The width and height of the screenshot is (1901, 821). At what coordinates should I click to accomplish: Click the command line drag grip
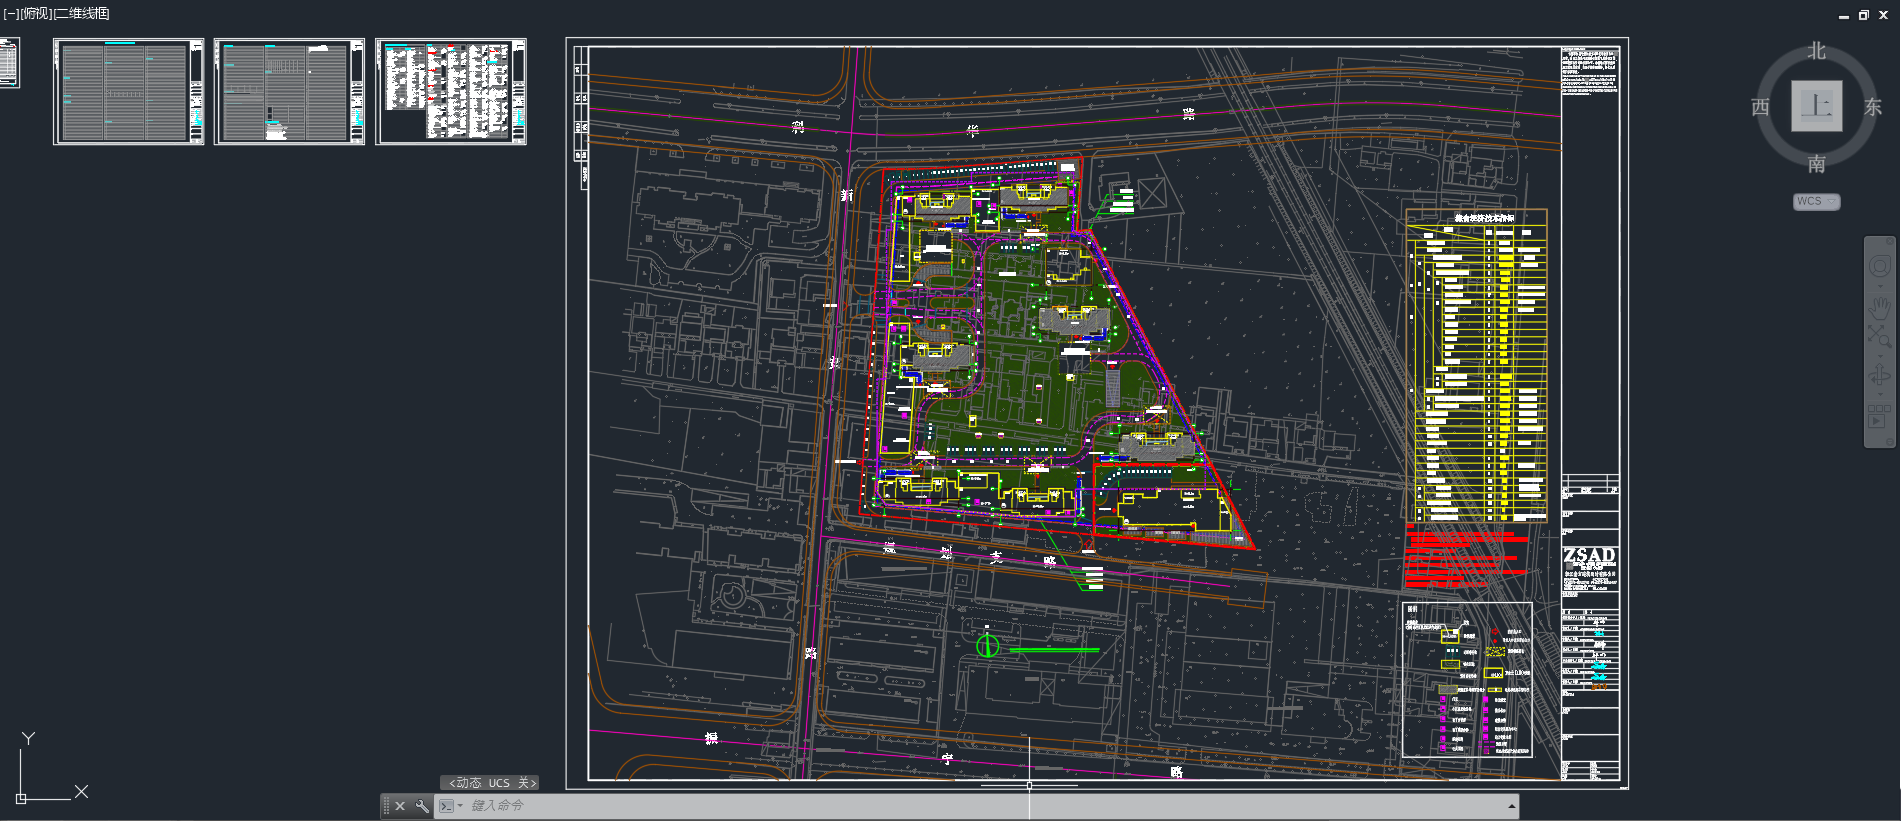pyautogui.click(x=386, y=806)
